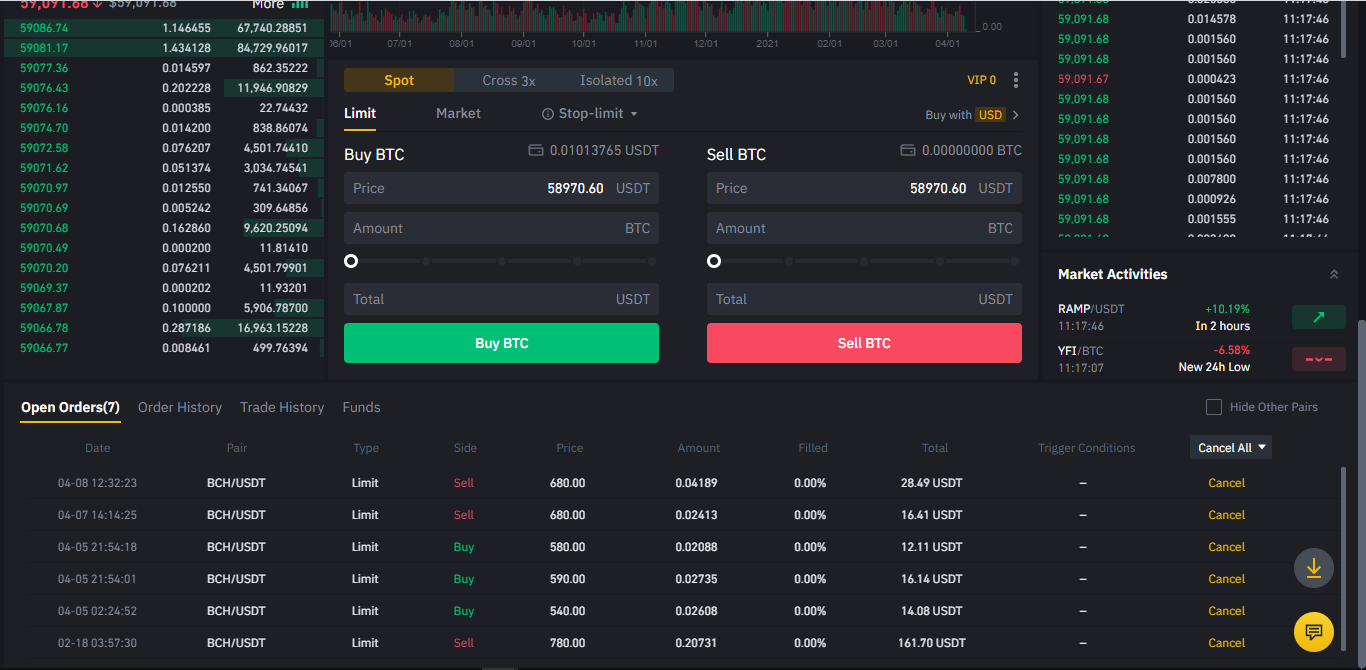Select the Open Orders(7) tab

point(70,407)
